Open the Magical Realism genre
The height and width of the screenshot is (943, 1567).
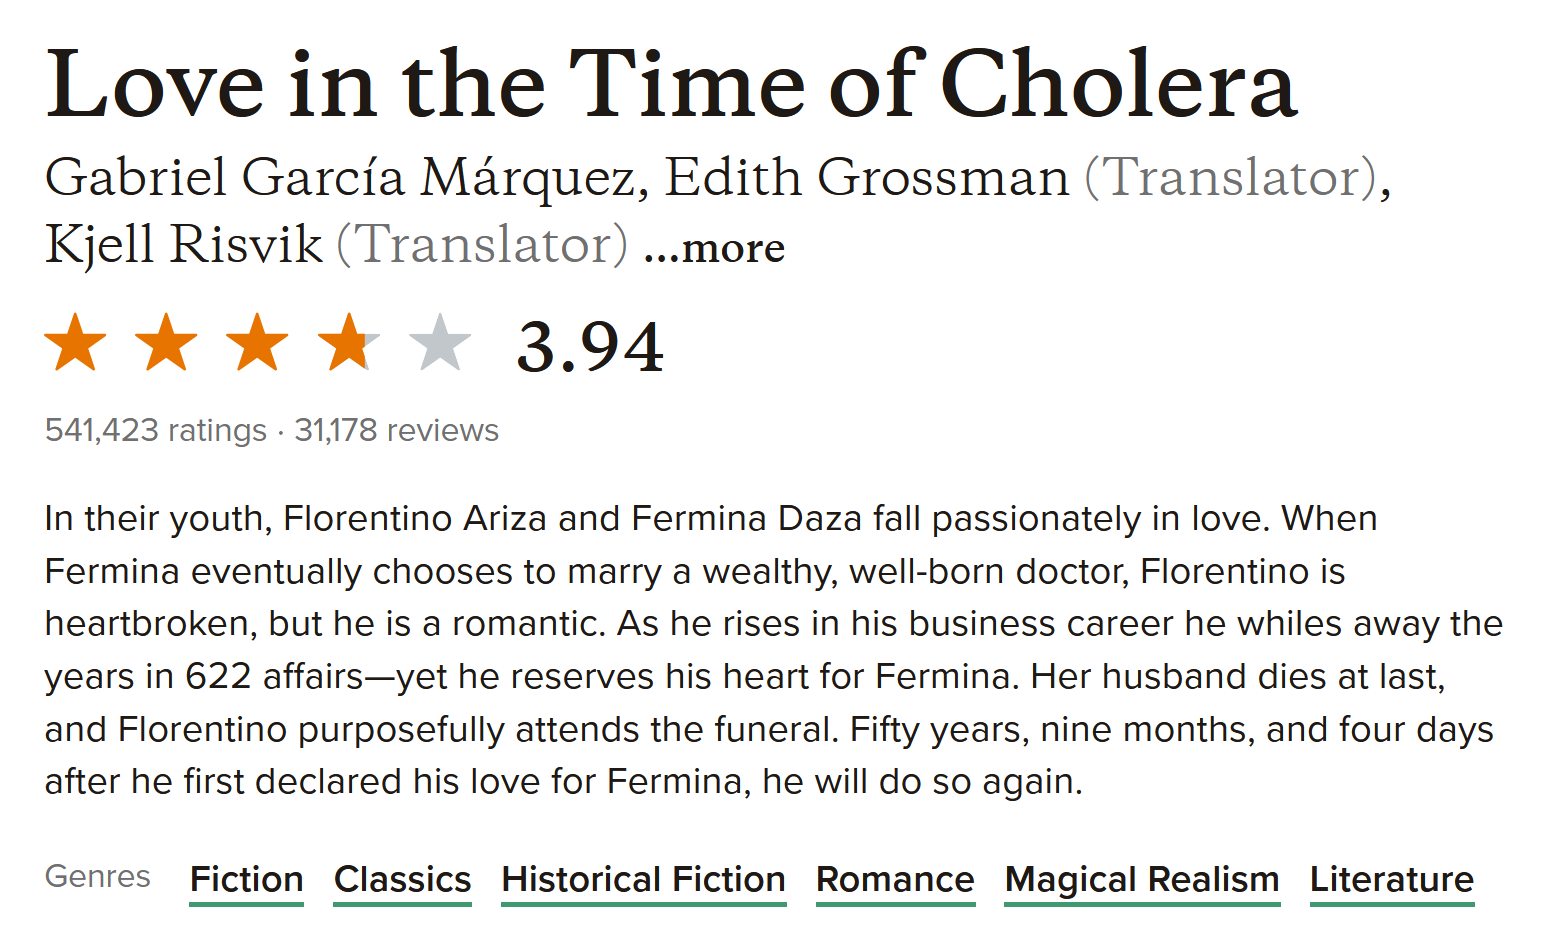pyautogui.click(x=1142, y=879)
